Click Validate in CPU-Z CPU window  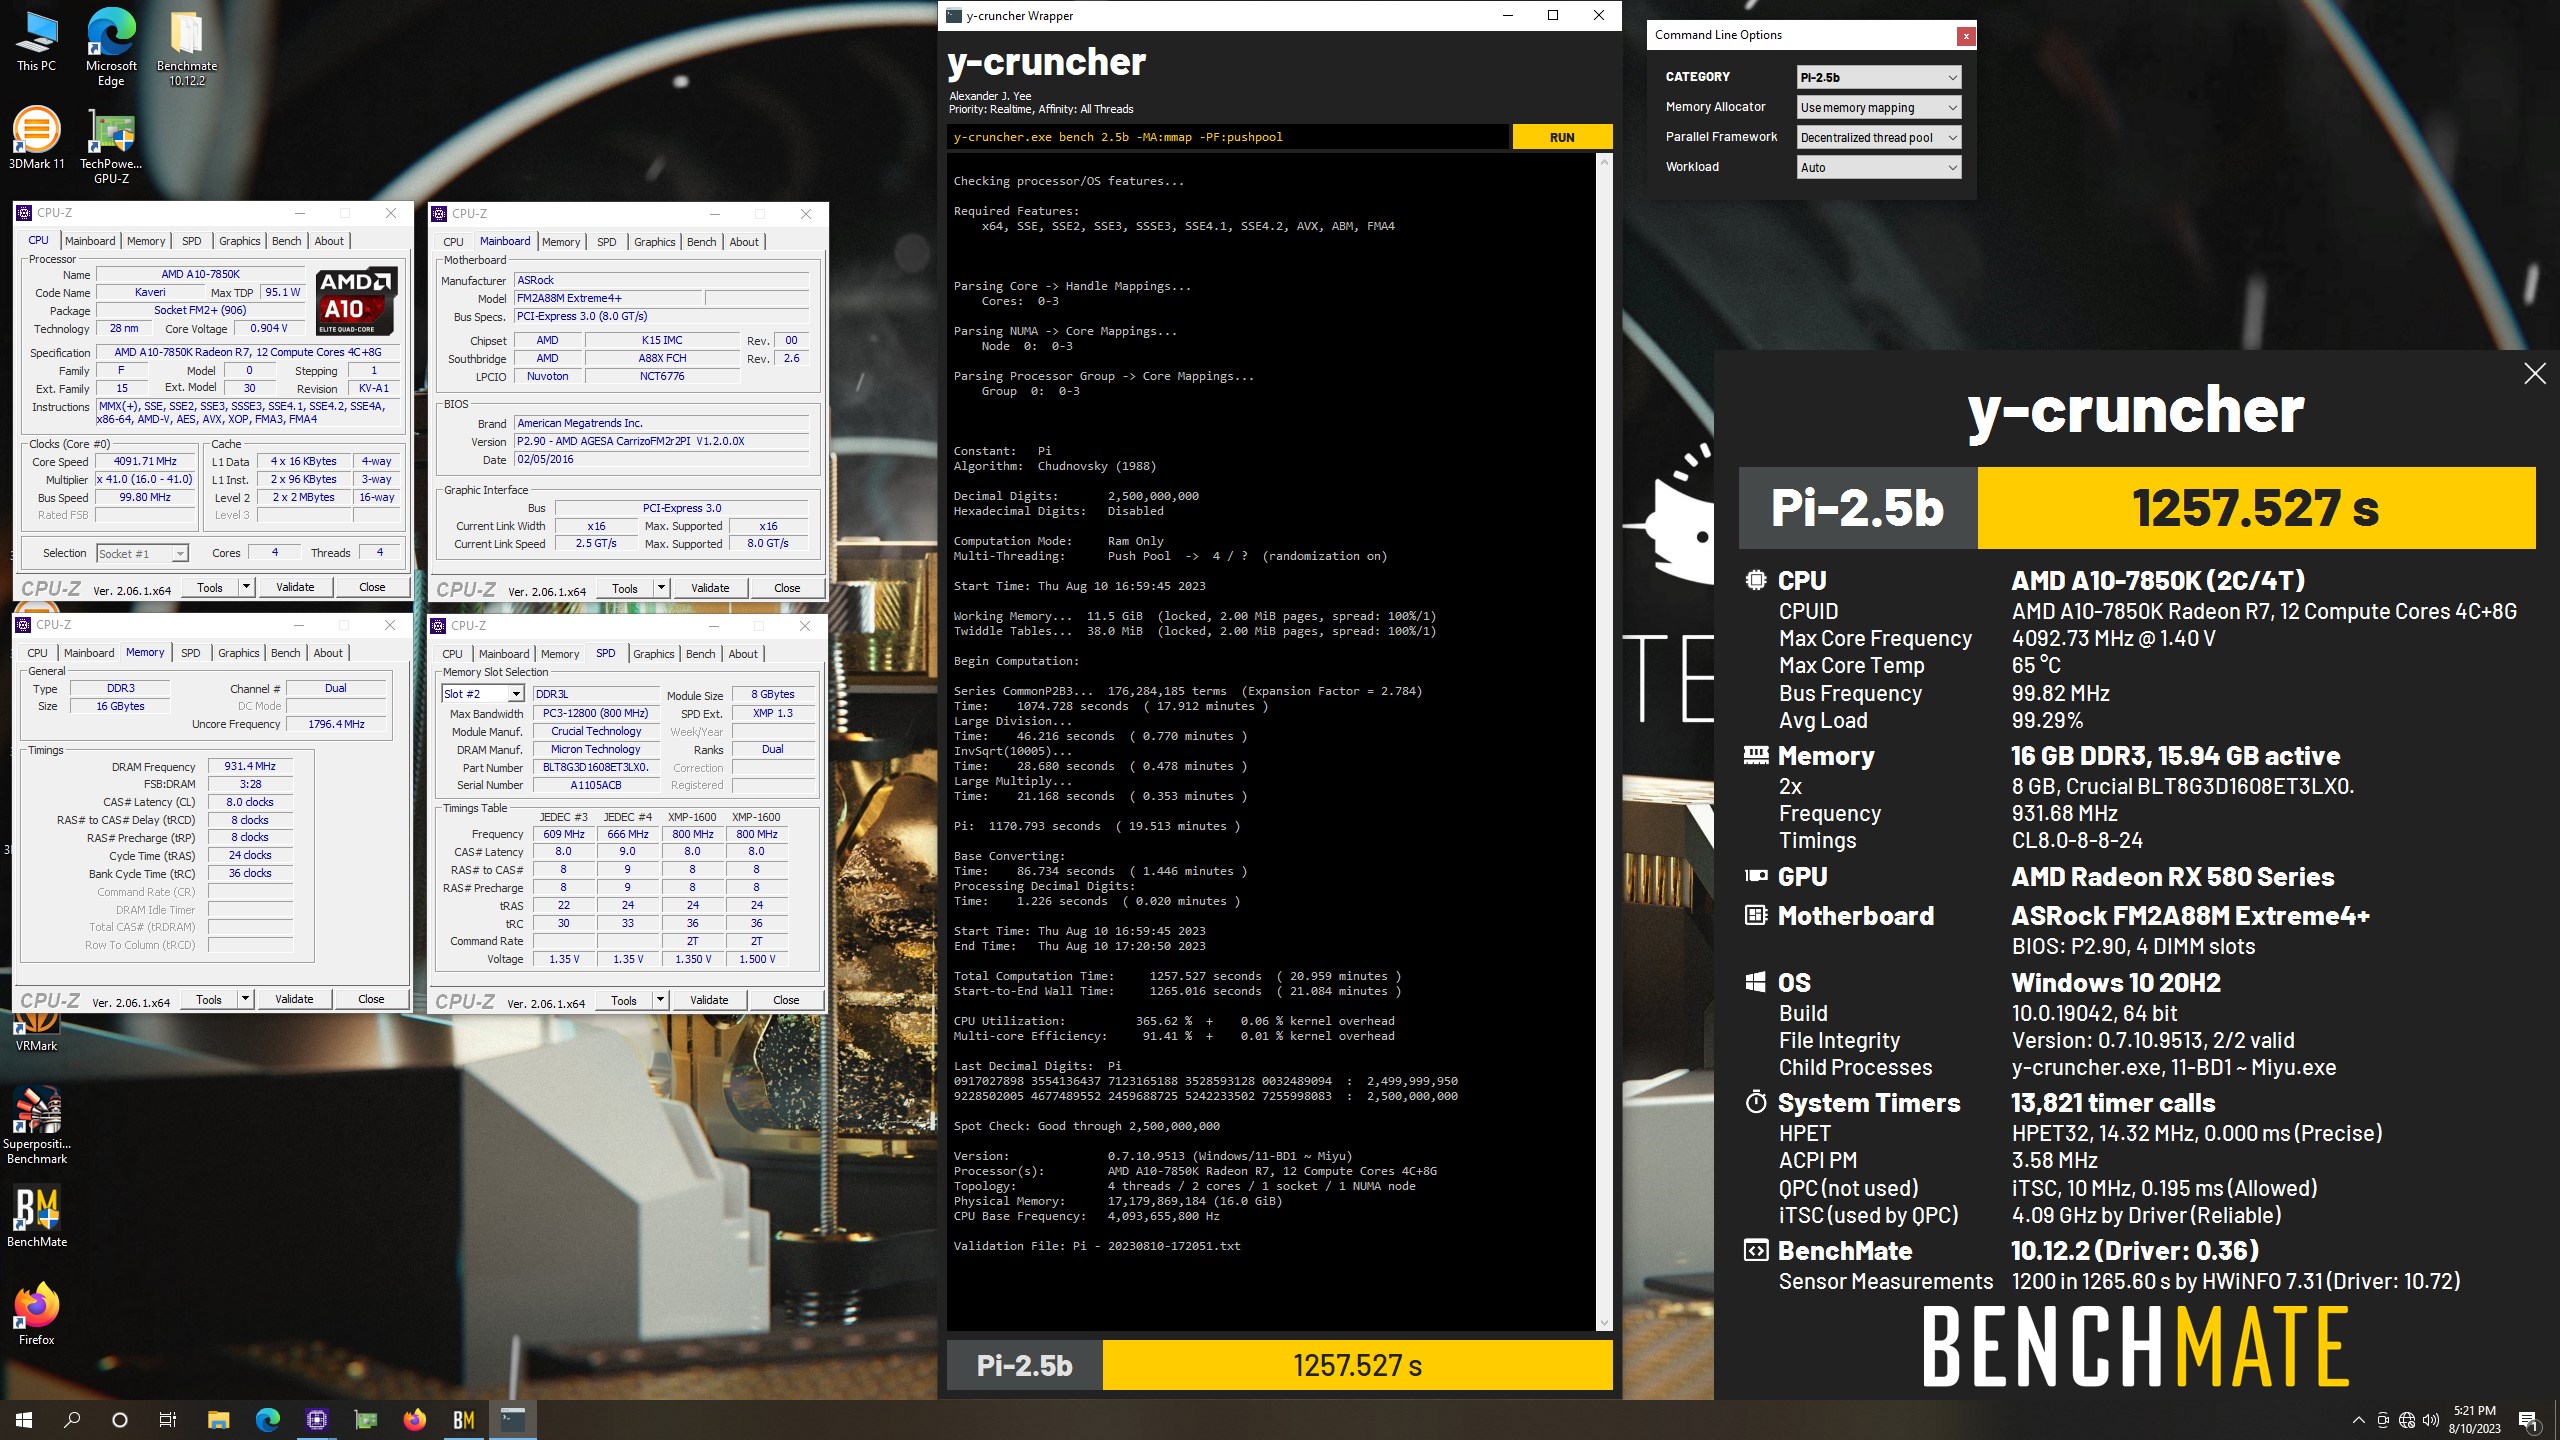click(x=295, y=587)
